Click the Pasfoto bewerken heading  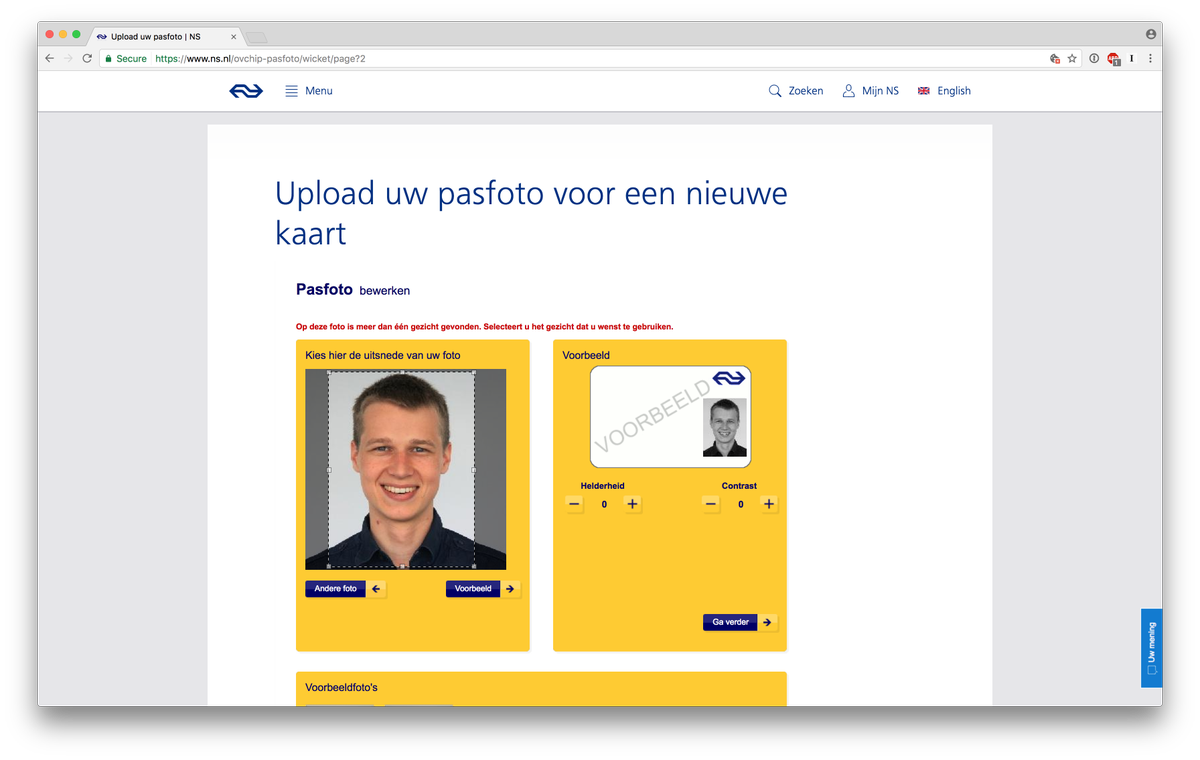point(353,290)
